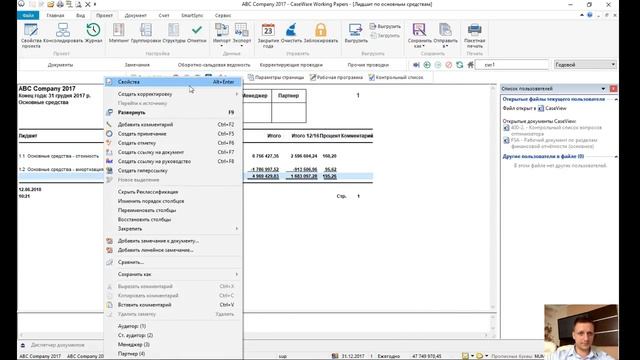Image resolution: width=640 pixels, height=360 pixels.
Task: Open the Документы navigation tab
Action: click(60, 65)
